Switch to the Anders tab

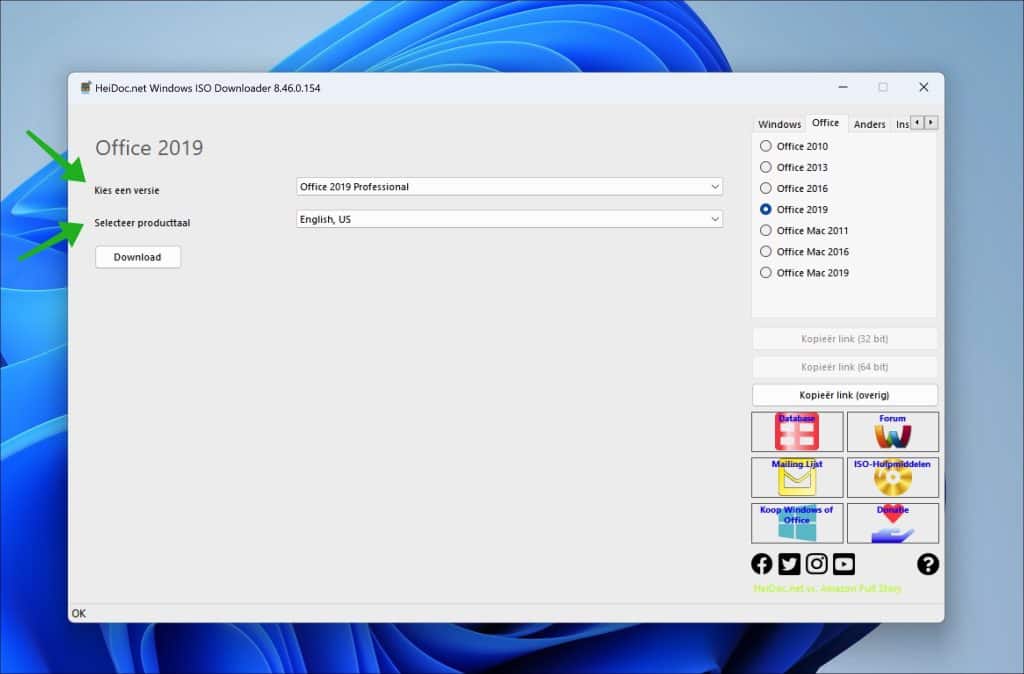(869, 124)
